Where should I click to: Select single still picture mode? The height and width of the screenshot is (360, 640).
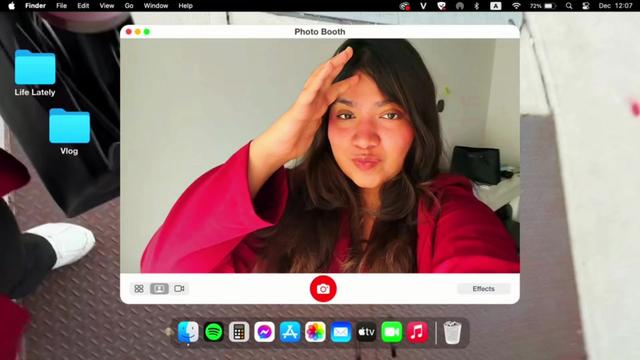click(159, 289)
